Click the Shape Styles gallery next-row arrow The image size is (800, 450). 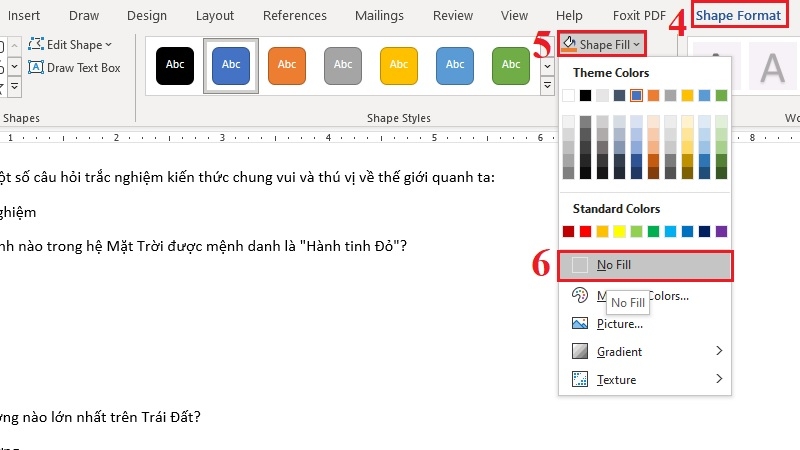(547, 66)
